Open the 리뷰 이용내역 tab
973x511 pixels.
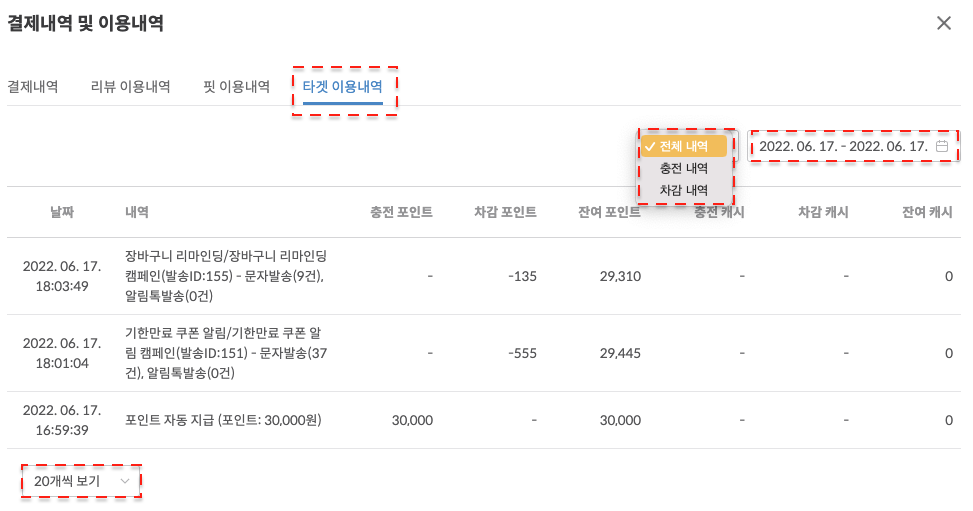click(x=130, y=87)
